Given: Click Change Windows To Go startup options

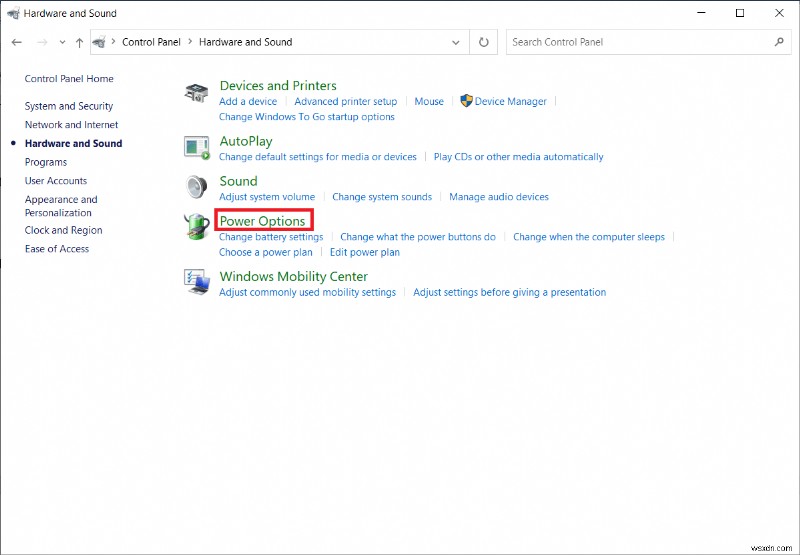Looking at the screenshot, I should (x=307, y=117).
